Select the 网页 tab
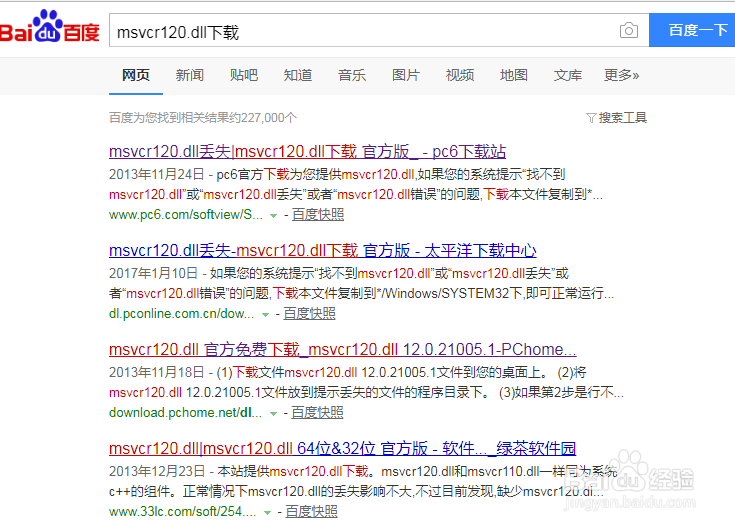This screenshot has width=735, height=528. tap(136, 75)
